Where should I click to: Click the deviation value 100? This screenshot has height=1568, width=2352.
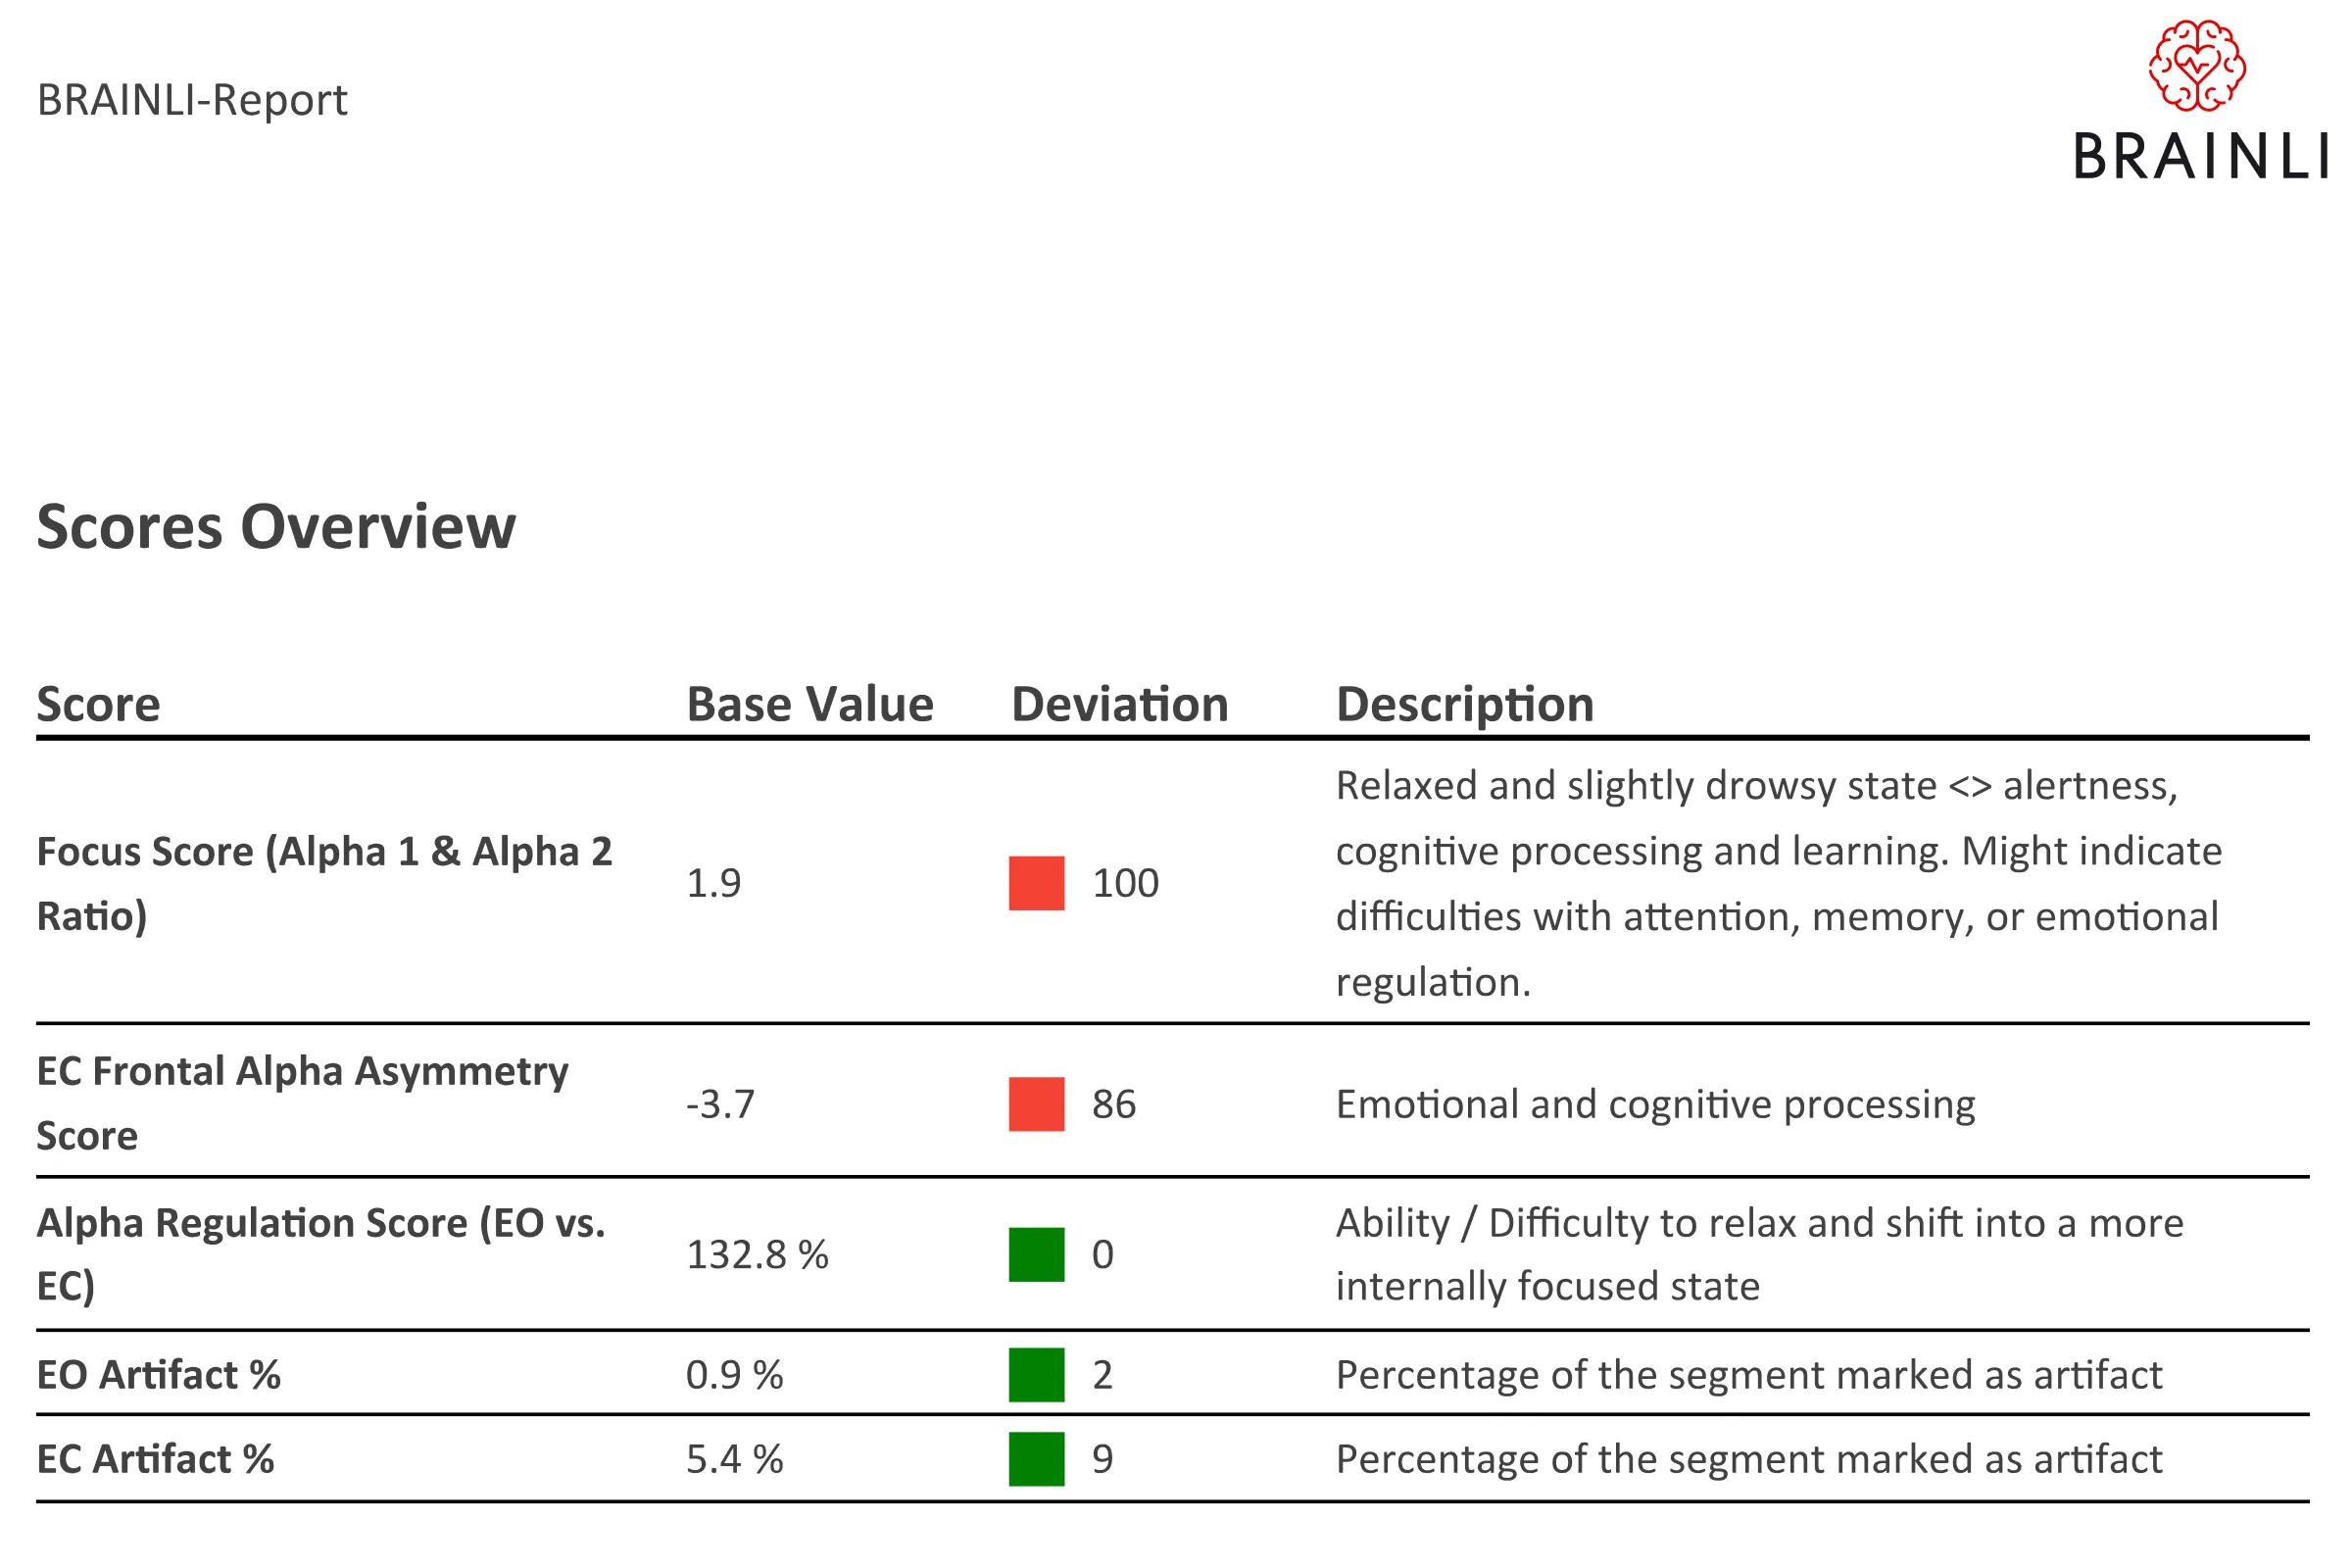coord(1125,883)
